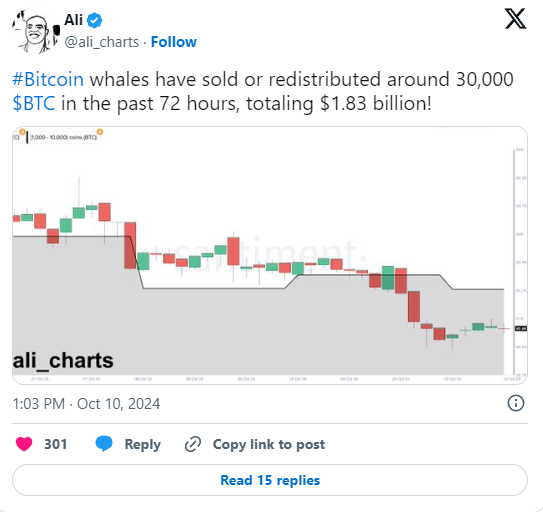This screenshot has width=543, height=512.
Task: Follow the ali_charts account
Action: [173, 42]
